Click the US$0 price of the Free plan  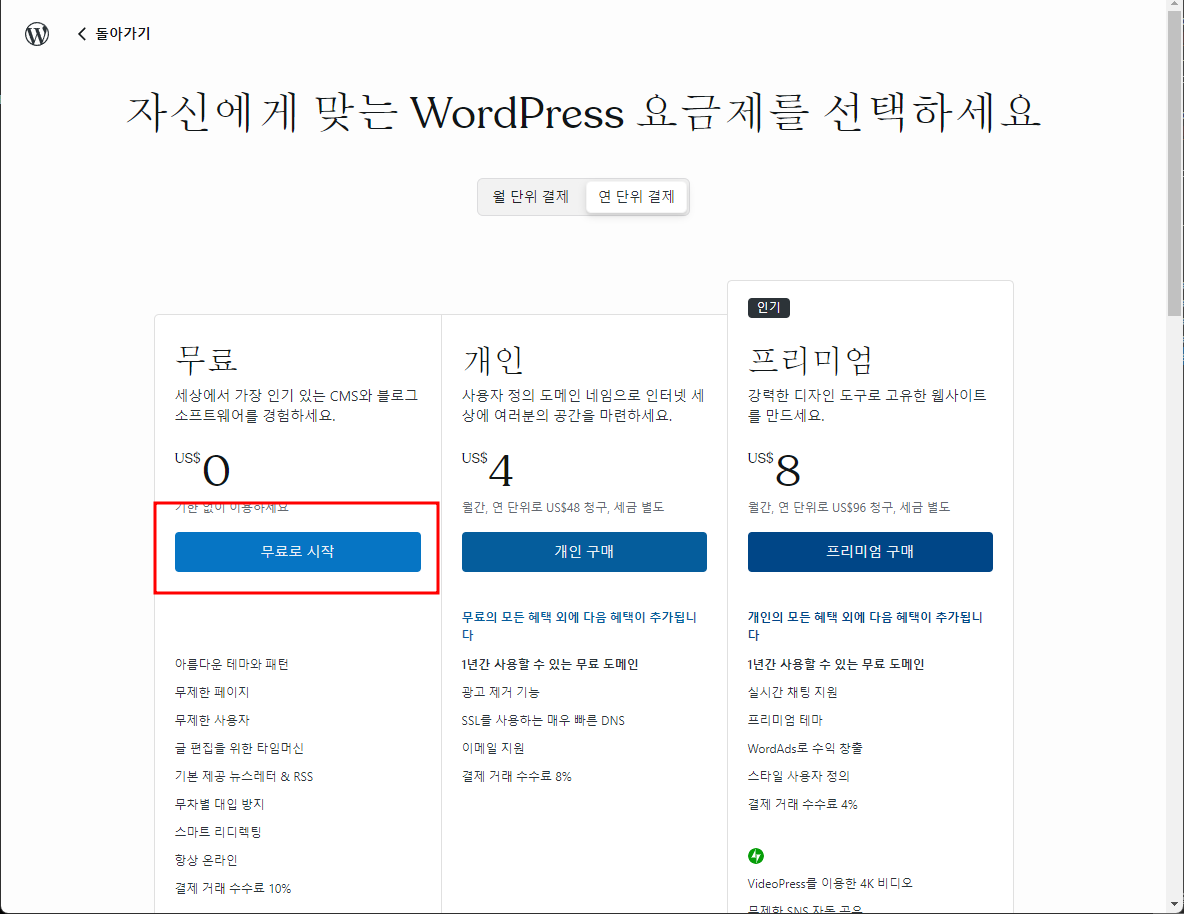(202, 469)
